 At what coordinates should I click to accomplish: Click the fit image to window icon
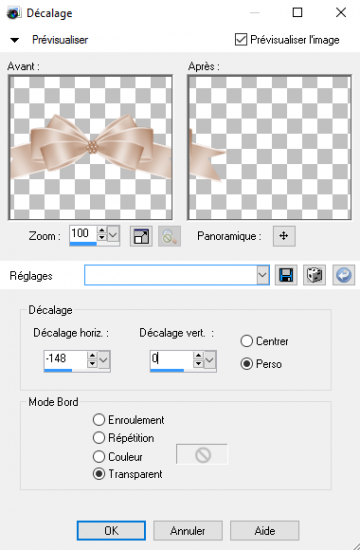tap(141, 236)
